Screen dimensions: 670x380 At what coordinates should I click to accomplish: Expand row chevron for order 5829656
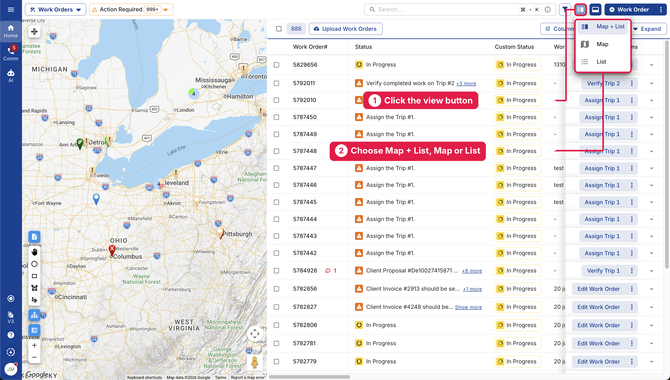coord(652,65)
